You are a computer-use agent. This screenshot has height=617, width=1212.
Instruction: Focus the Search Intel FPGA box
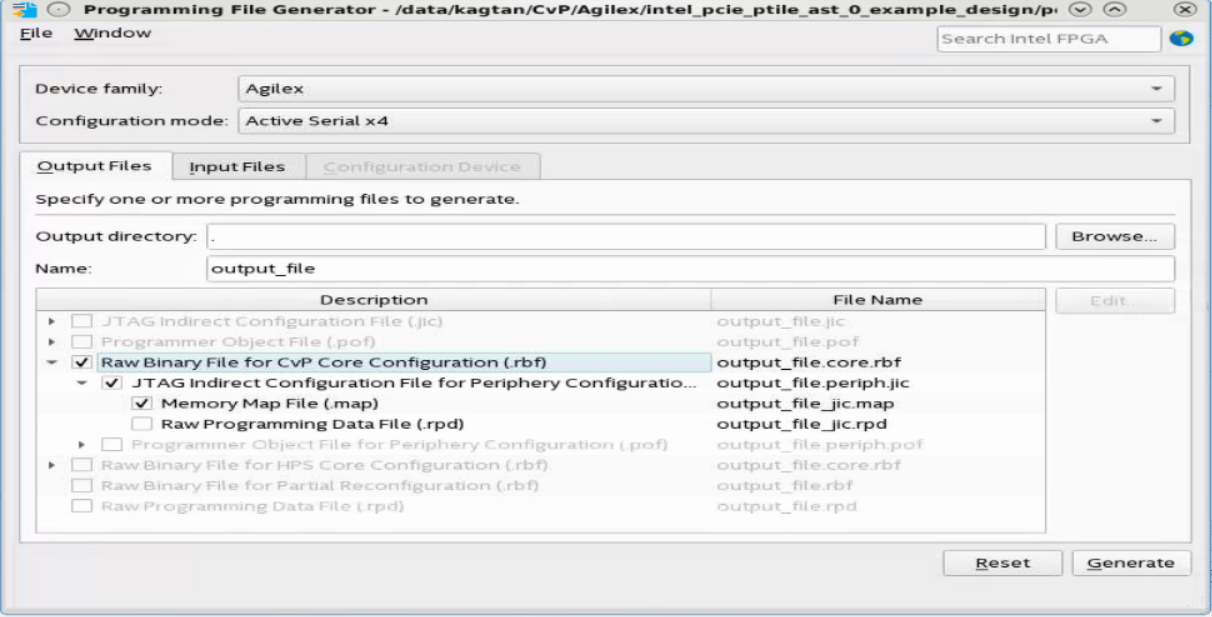tap(1048, 39)
